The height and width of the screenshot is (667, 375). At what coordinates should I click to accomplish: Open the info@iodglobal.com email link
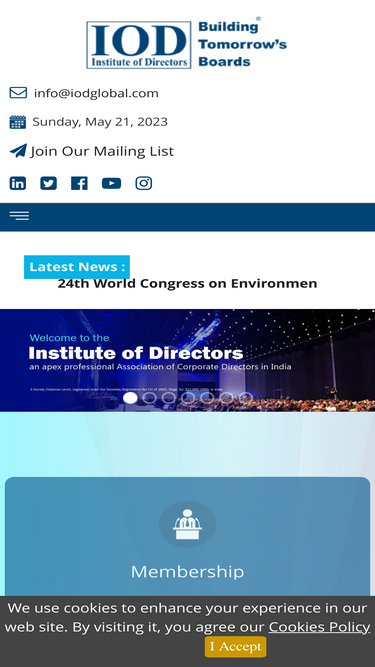[x=96, y=93]
